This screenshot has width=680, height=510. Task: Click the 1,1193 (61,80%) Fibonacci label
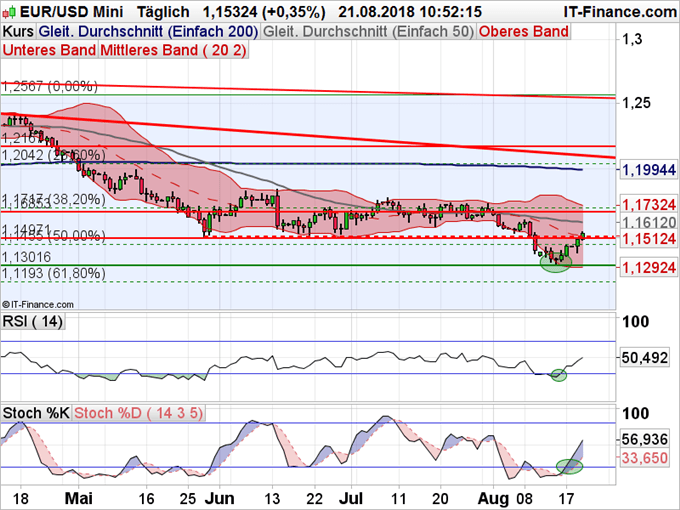(54, 274)
